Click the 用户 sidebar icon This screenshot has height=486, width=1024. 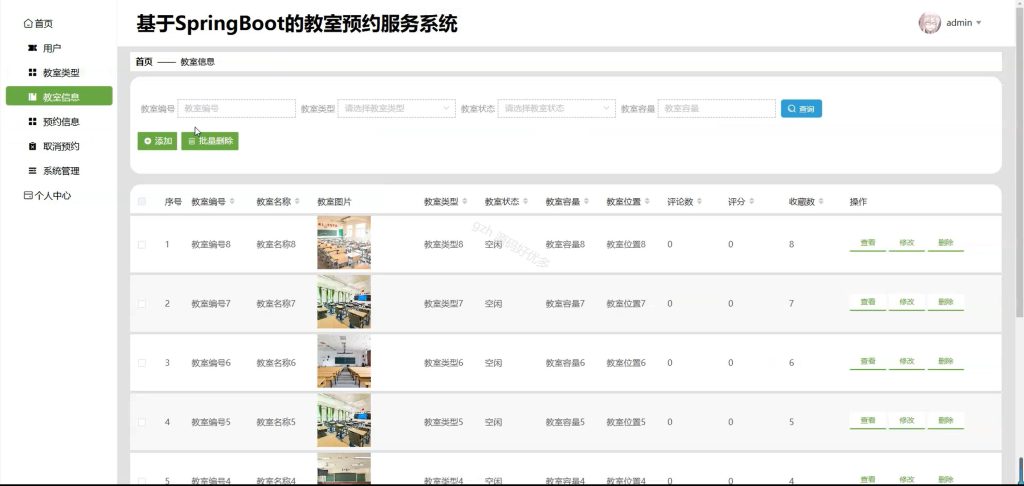click(33, 48)
